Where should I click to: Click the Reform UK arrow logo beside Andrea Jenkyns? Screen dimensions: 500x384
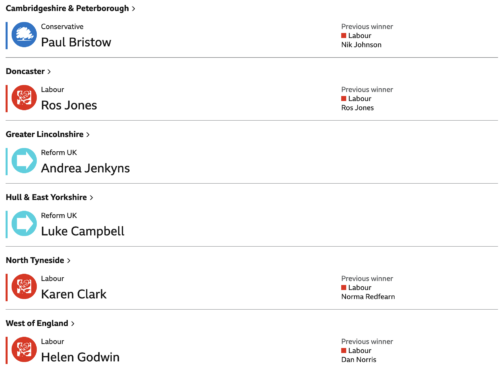pyautogui.click(x=24, y=161)
